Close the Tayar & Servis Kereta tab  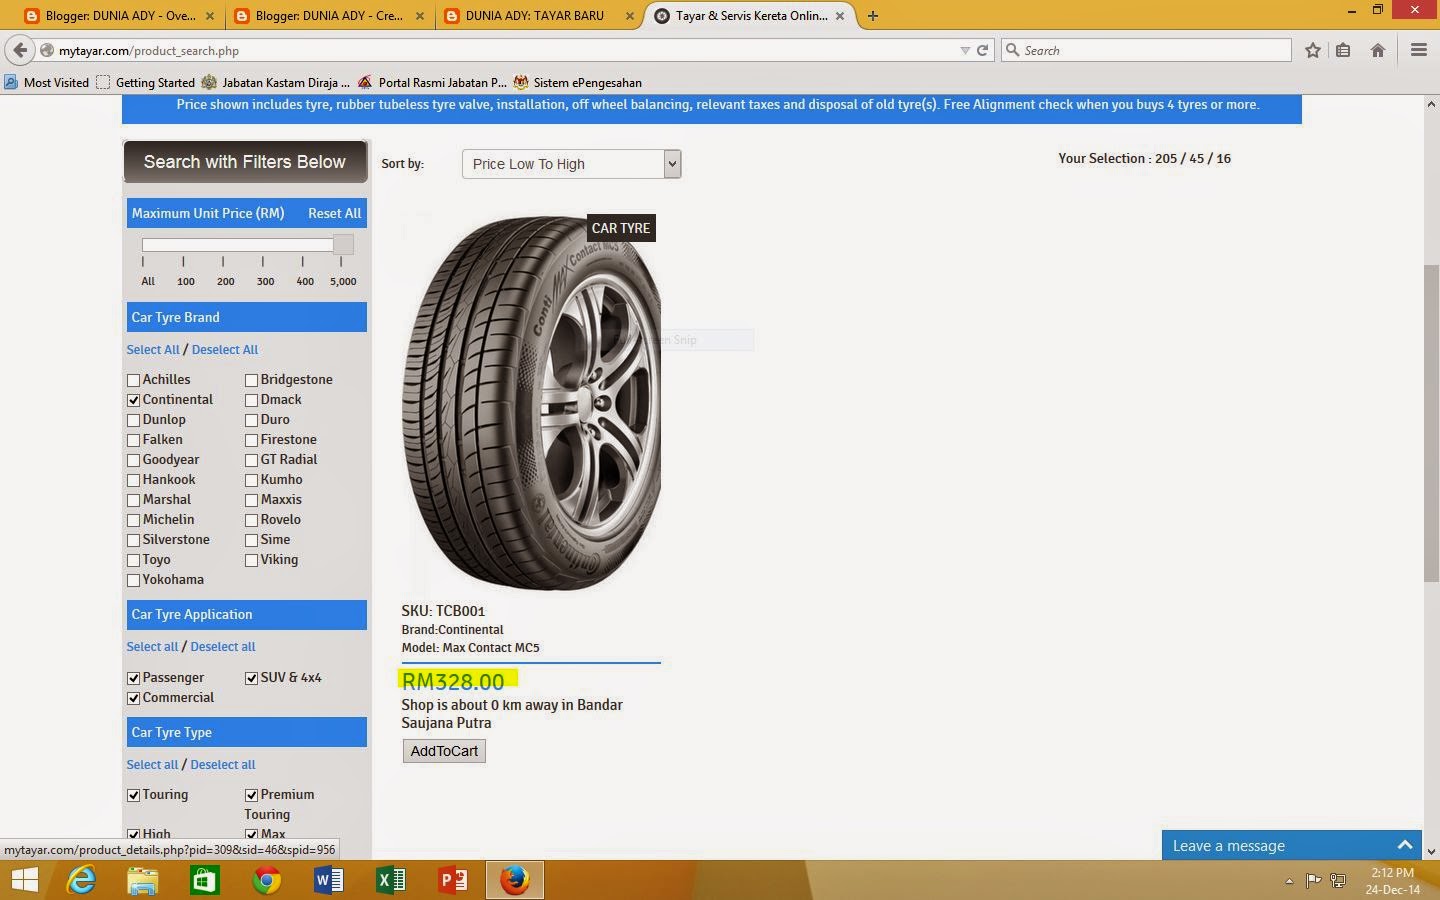tap(840, 16)
